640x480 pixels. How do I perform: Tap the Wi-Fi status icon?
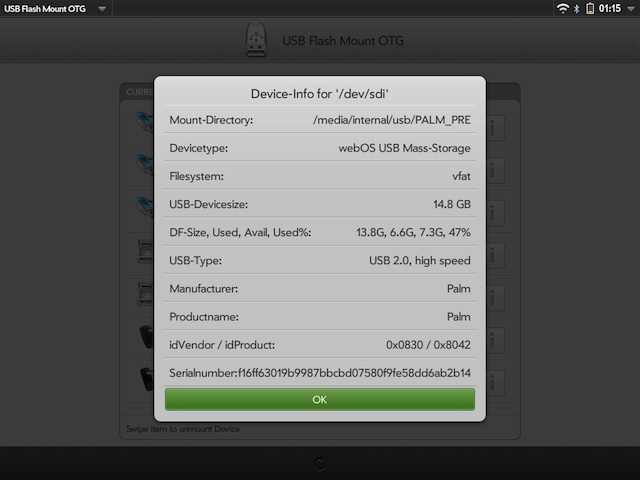563,9
